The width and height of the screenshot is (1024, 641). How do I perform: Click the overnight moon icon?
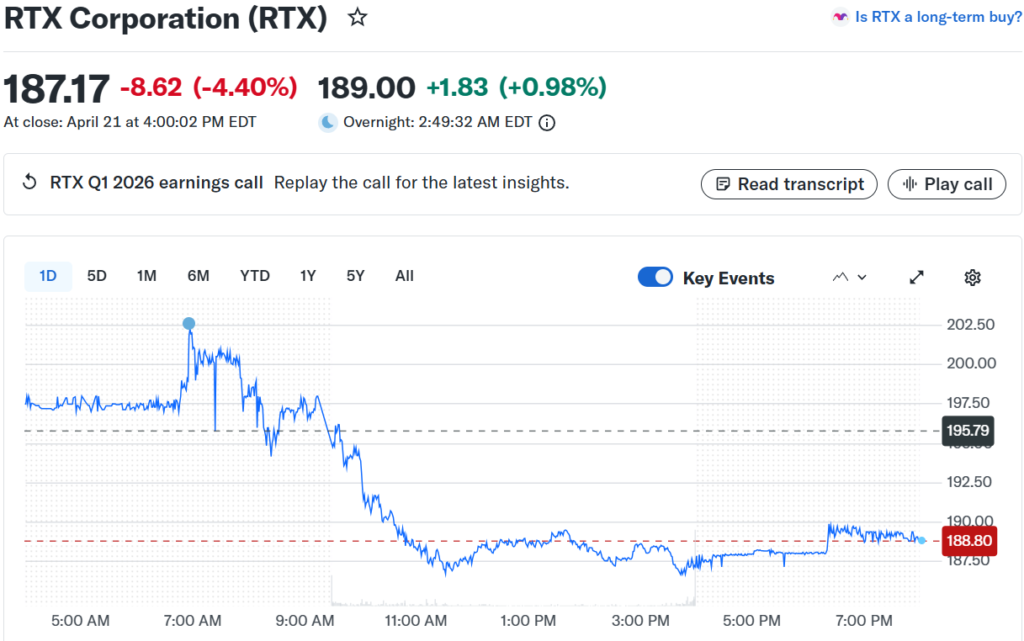(x=328, y=123)
